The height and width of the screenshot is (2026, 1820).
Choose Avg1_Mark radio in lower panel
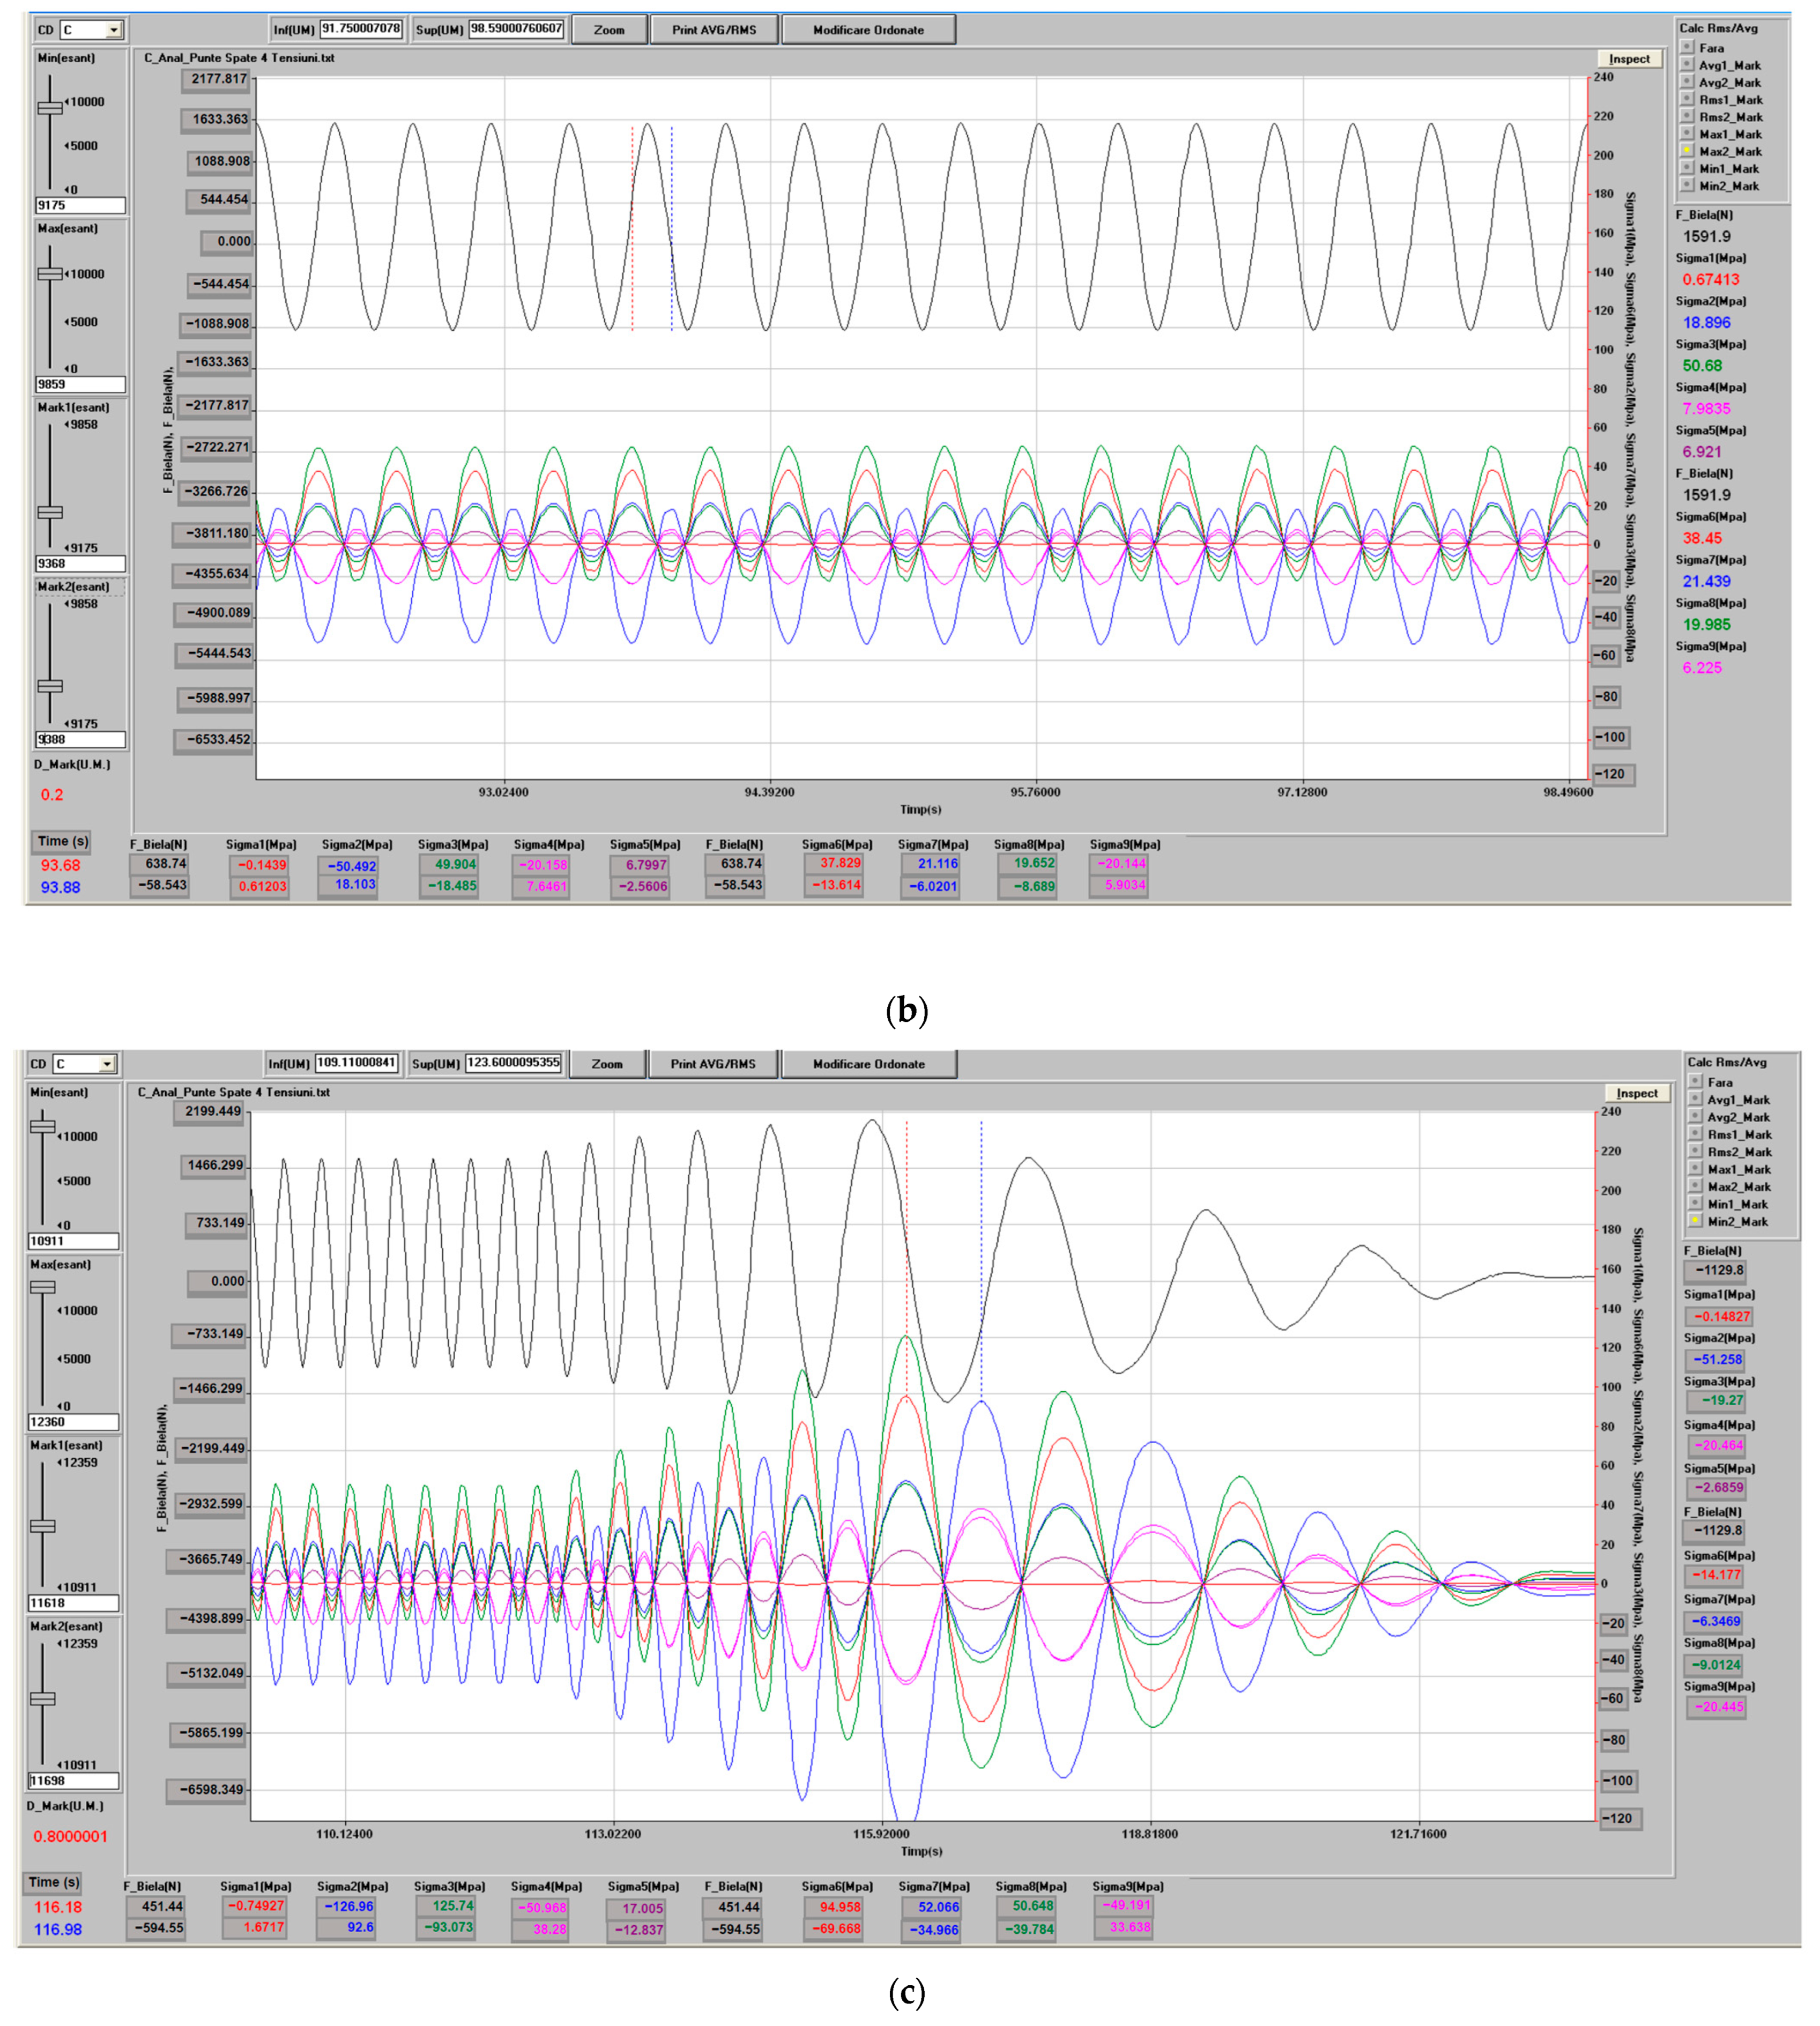[x=1695, y=1099]
